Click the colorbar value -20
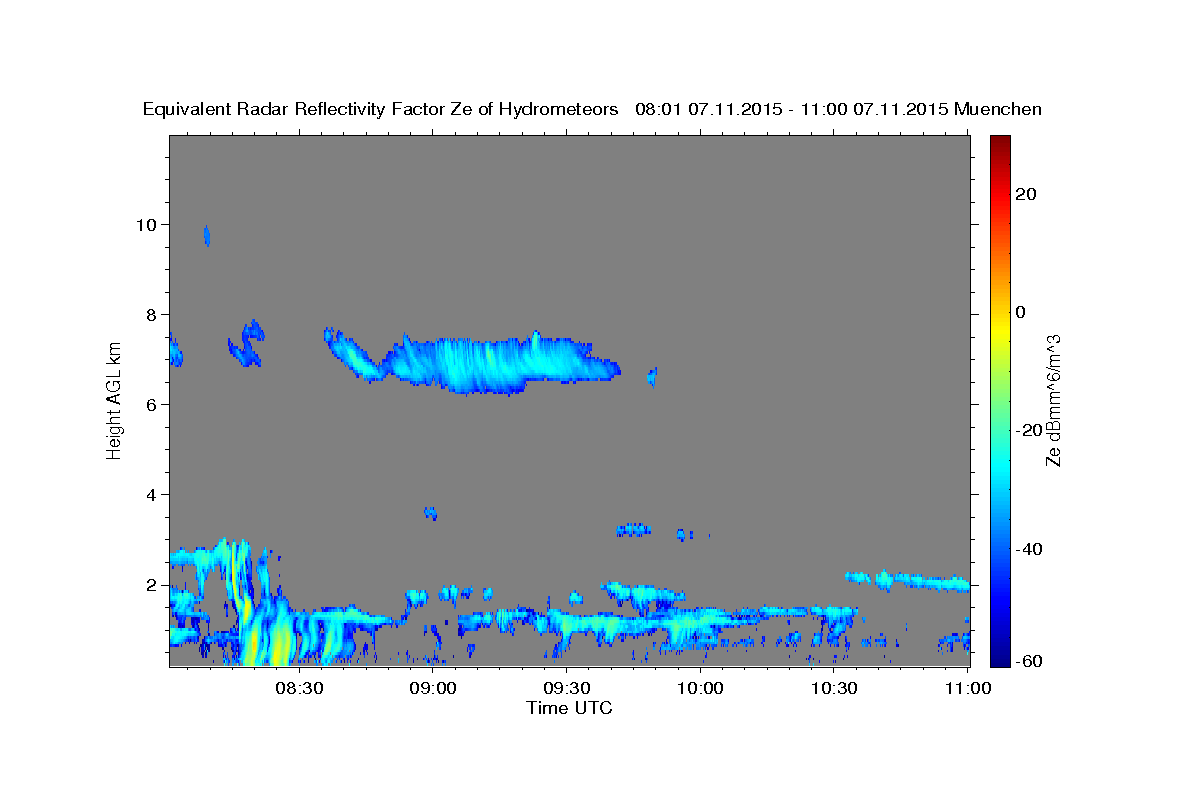 pos(1029,430)
